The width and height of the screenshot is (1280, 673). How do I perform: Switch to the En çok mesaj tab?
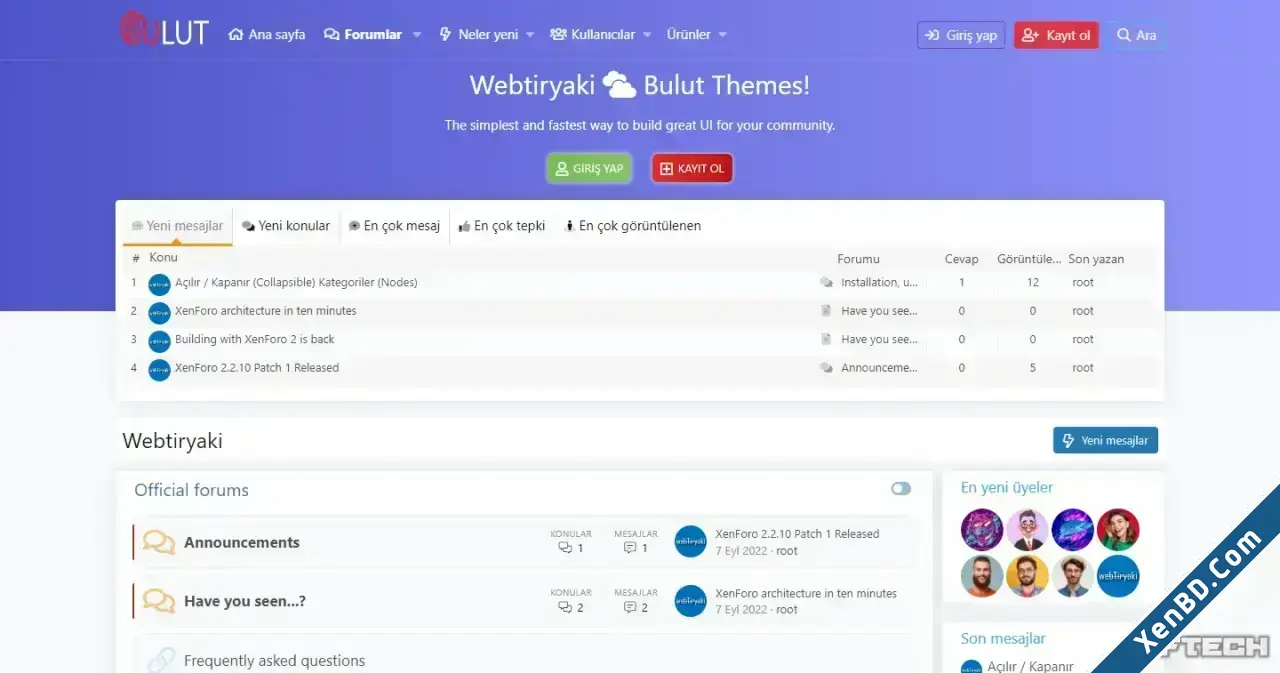(394, 226)
